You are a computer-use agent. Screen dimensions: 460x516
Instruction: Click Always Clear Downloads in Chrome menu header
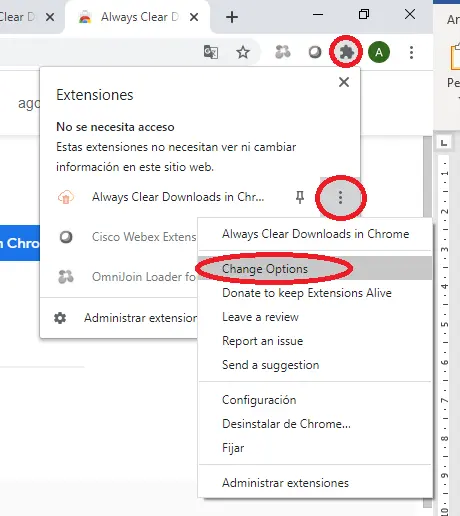[x=315, y=234]
